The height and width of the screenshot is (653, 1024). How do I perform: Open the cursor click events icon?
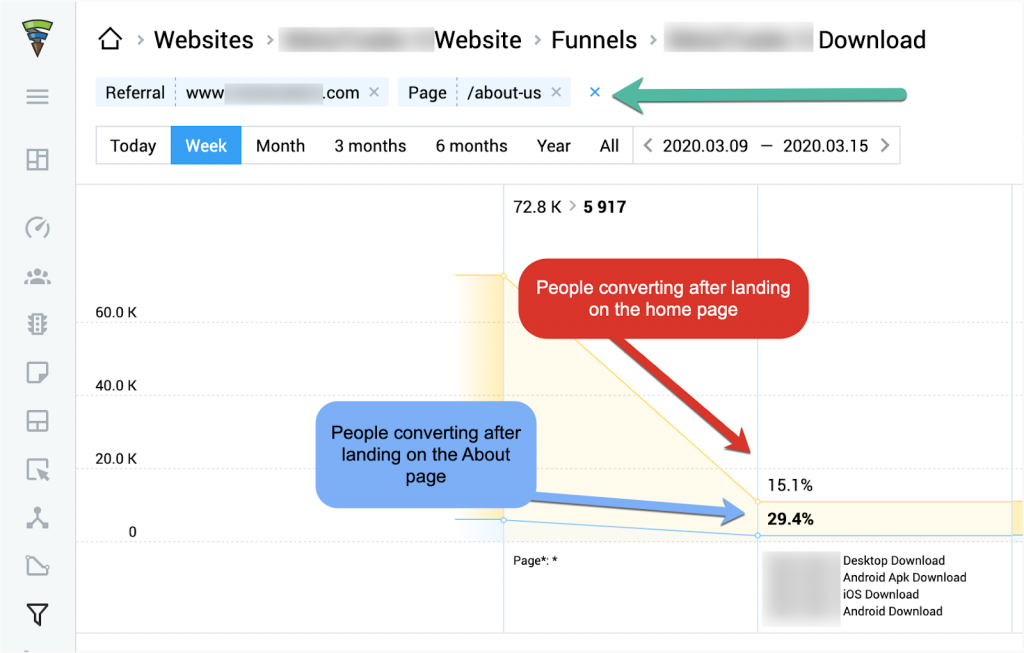coord(37,470)
